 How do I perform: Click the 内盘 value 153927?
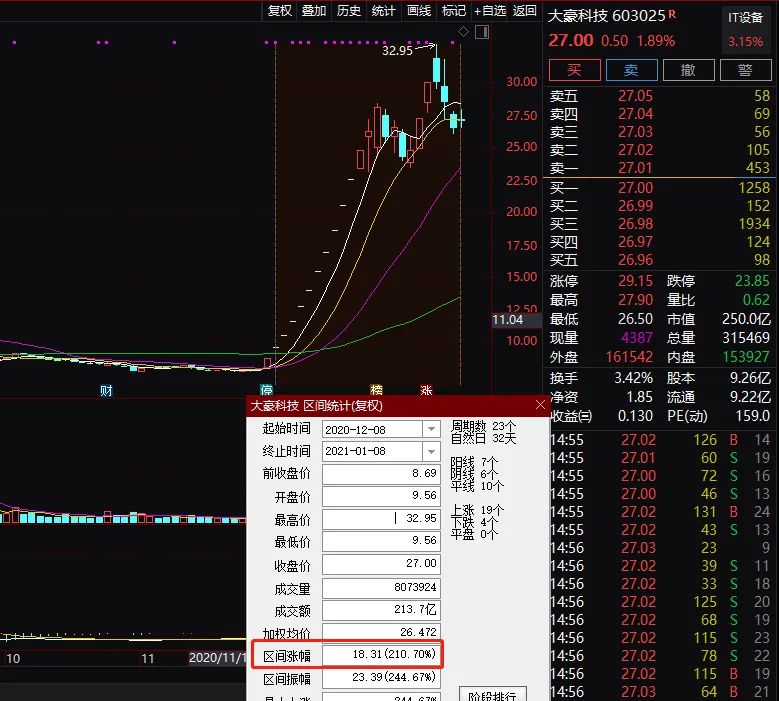[746, 357]
